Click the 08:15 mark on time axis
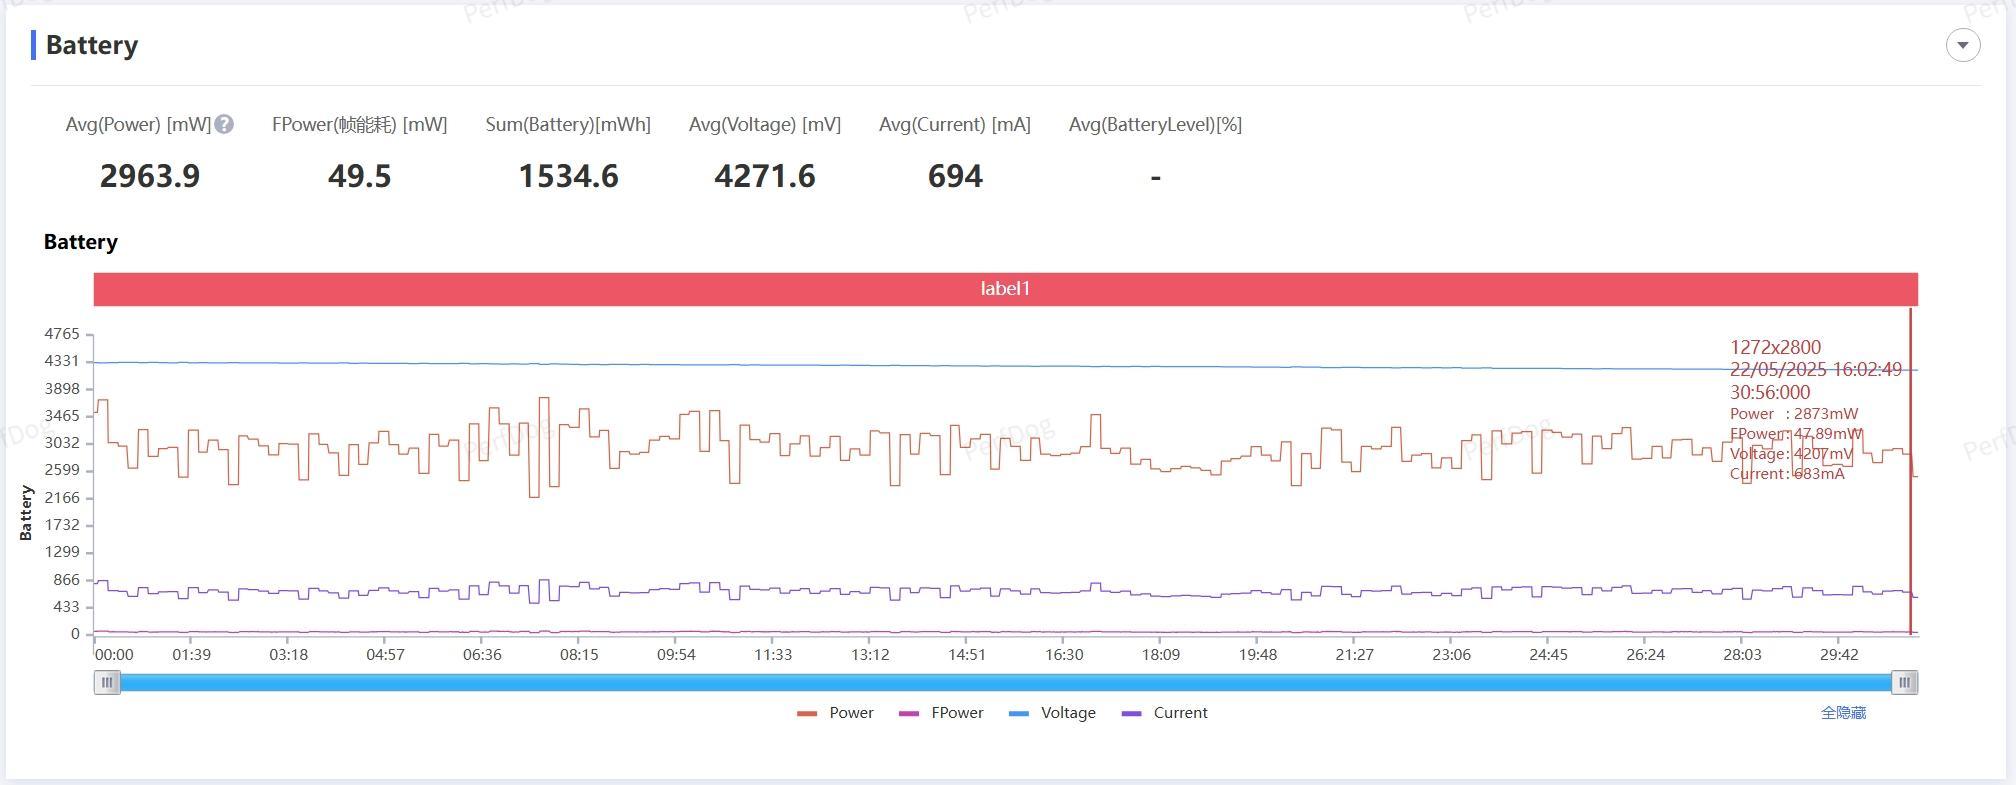This screenshot has height=785, width=2016. (579, 655)
